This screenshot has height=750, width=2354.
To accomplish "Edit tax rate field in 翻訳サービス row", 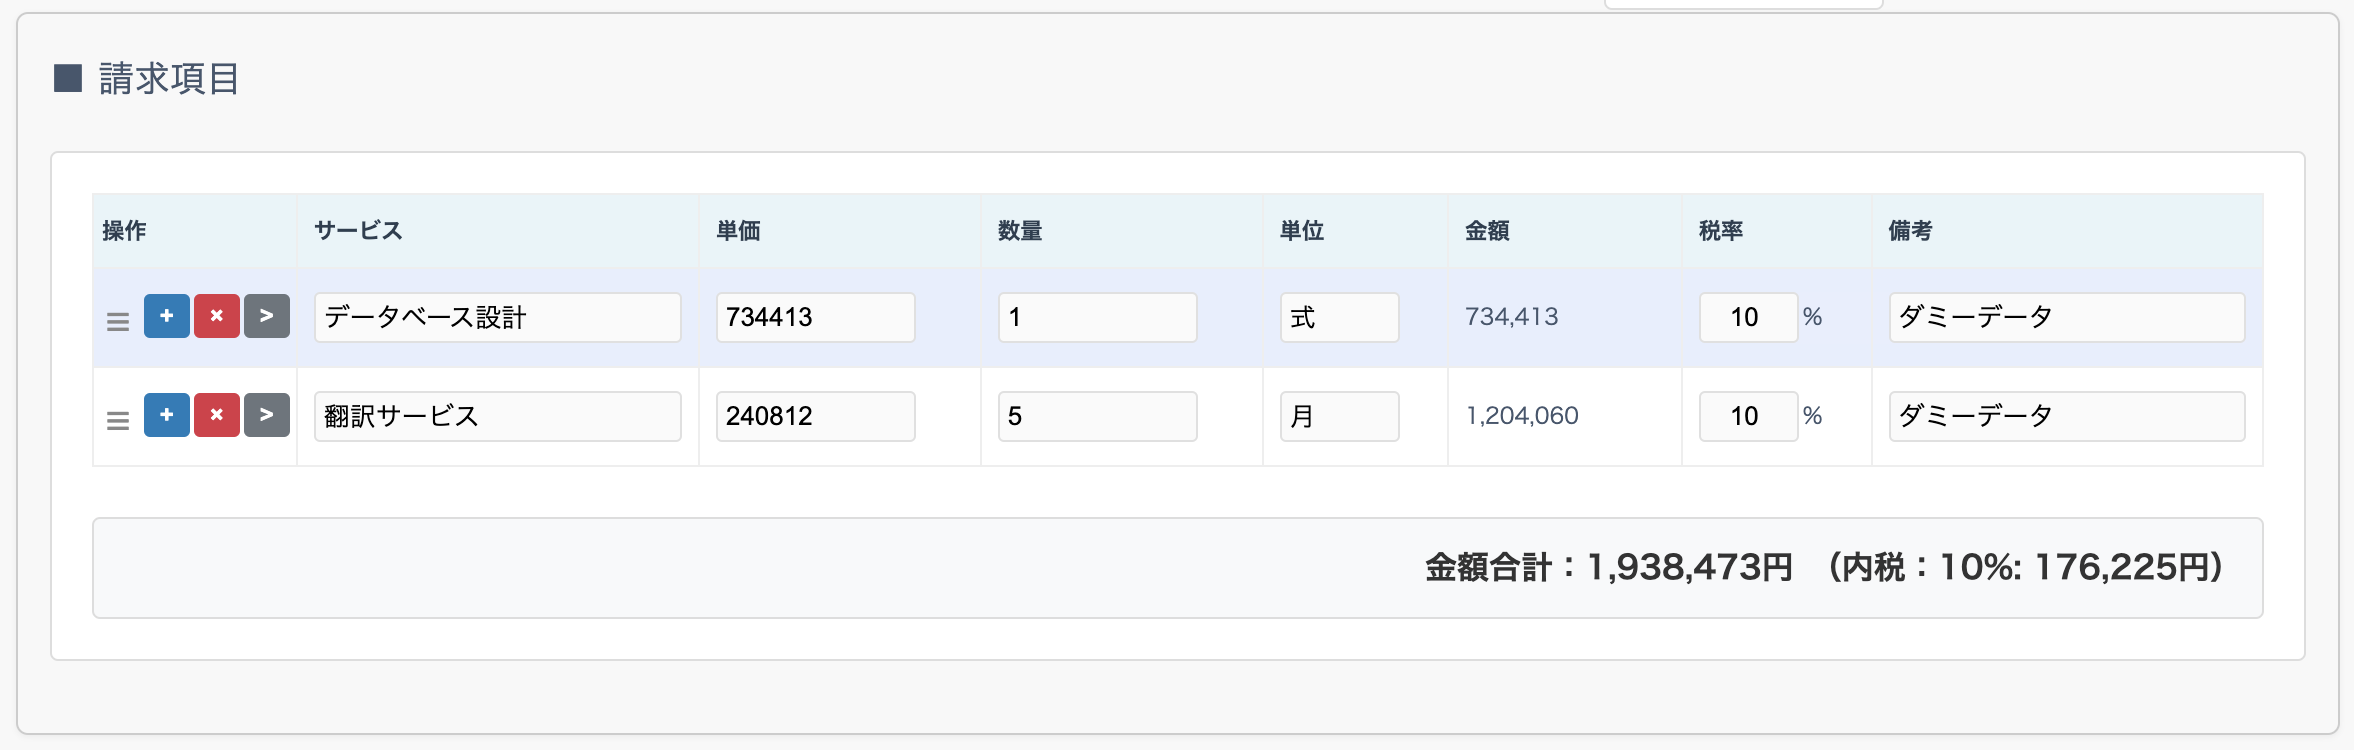I will coord(1749,416).
